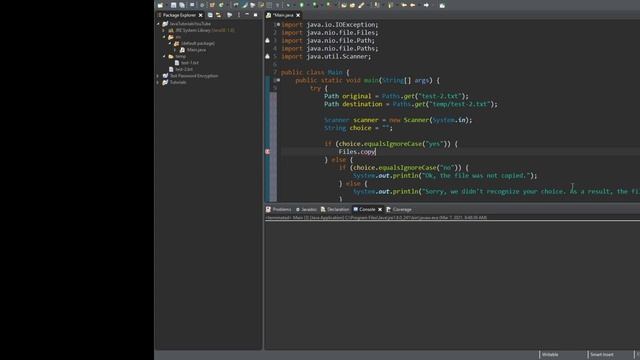This screenshot has height=360, width=640.
Task: Expand the Tutorials project node
Action: pyautogui.click(x=158, y=82)
